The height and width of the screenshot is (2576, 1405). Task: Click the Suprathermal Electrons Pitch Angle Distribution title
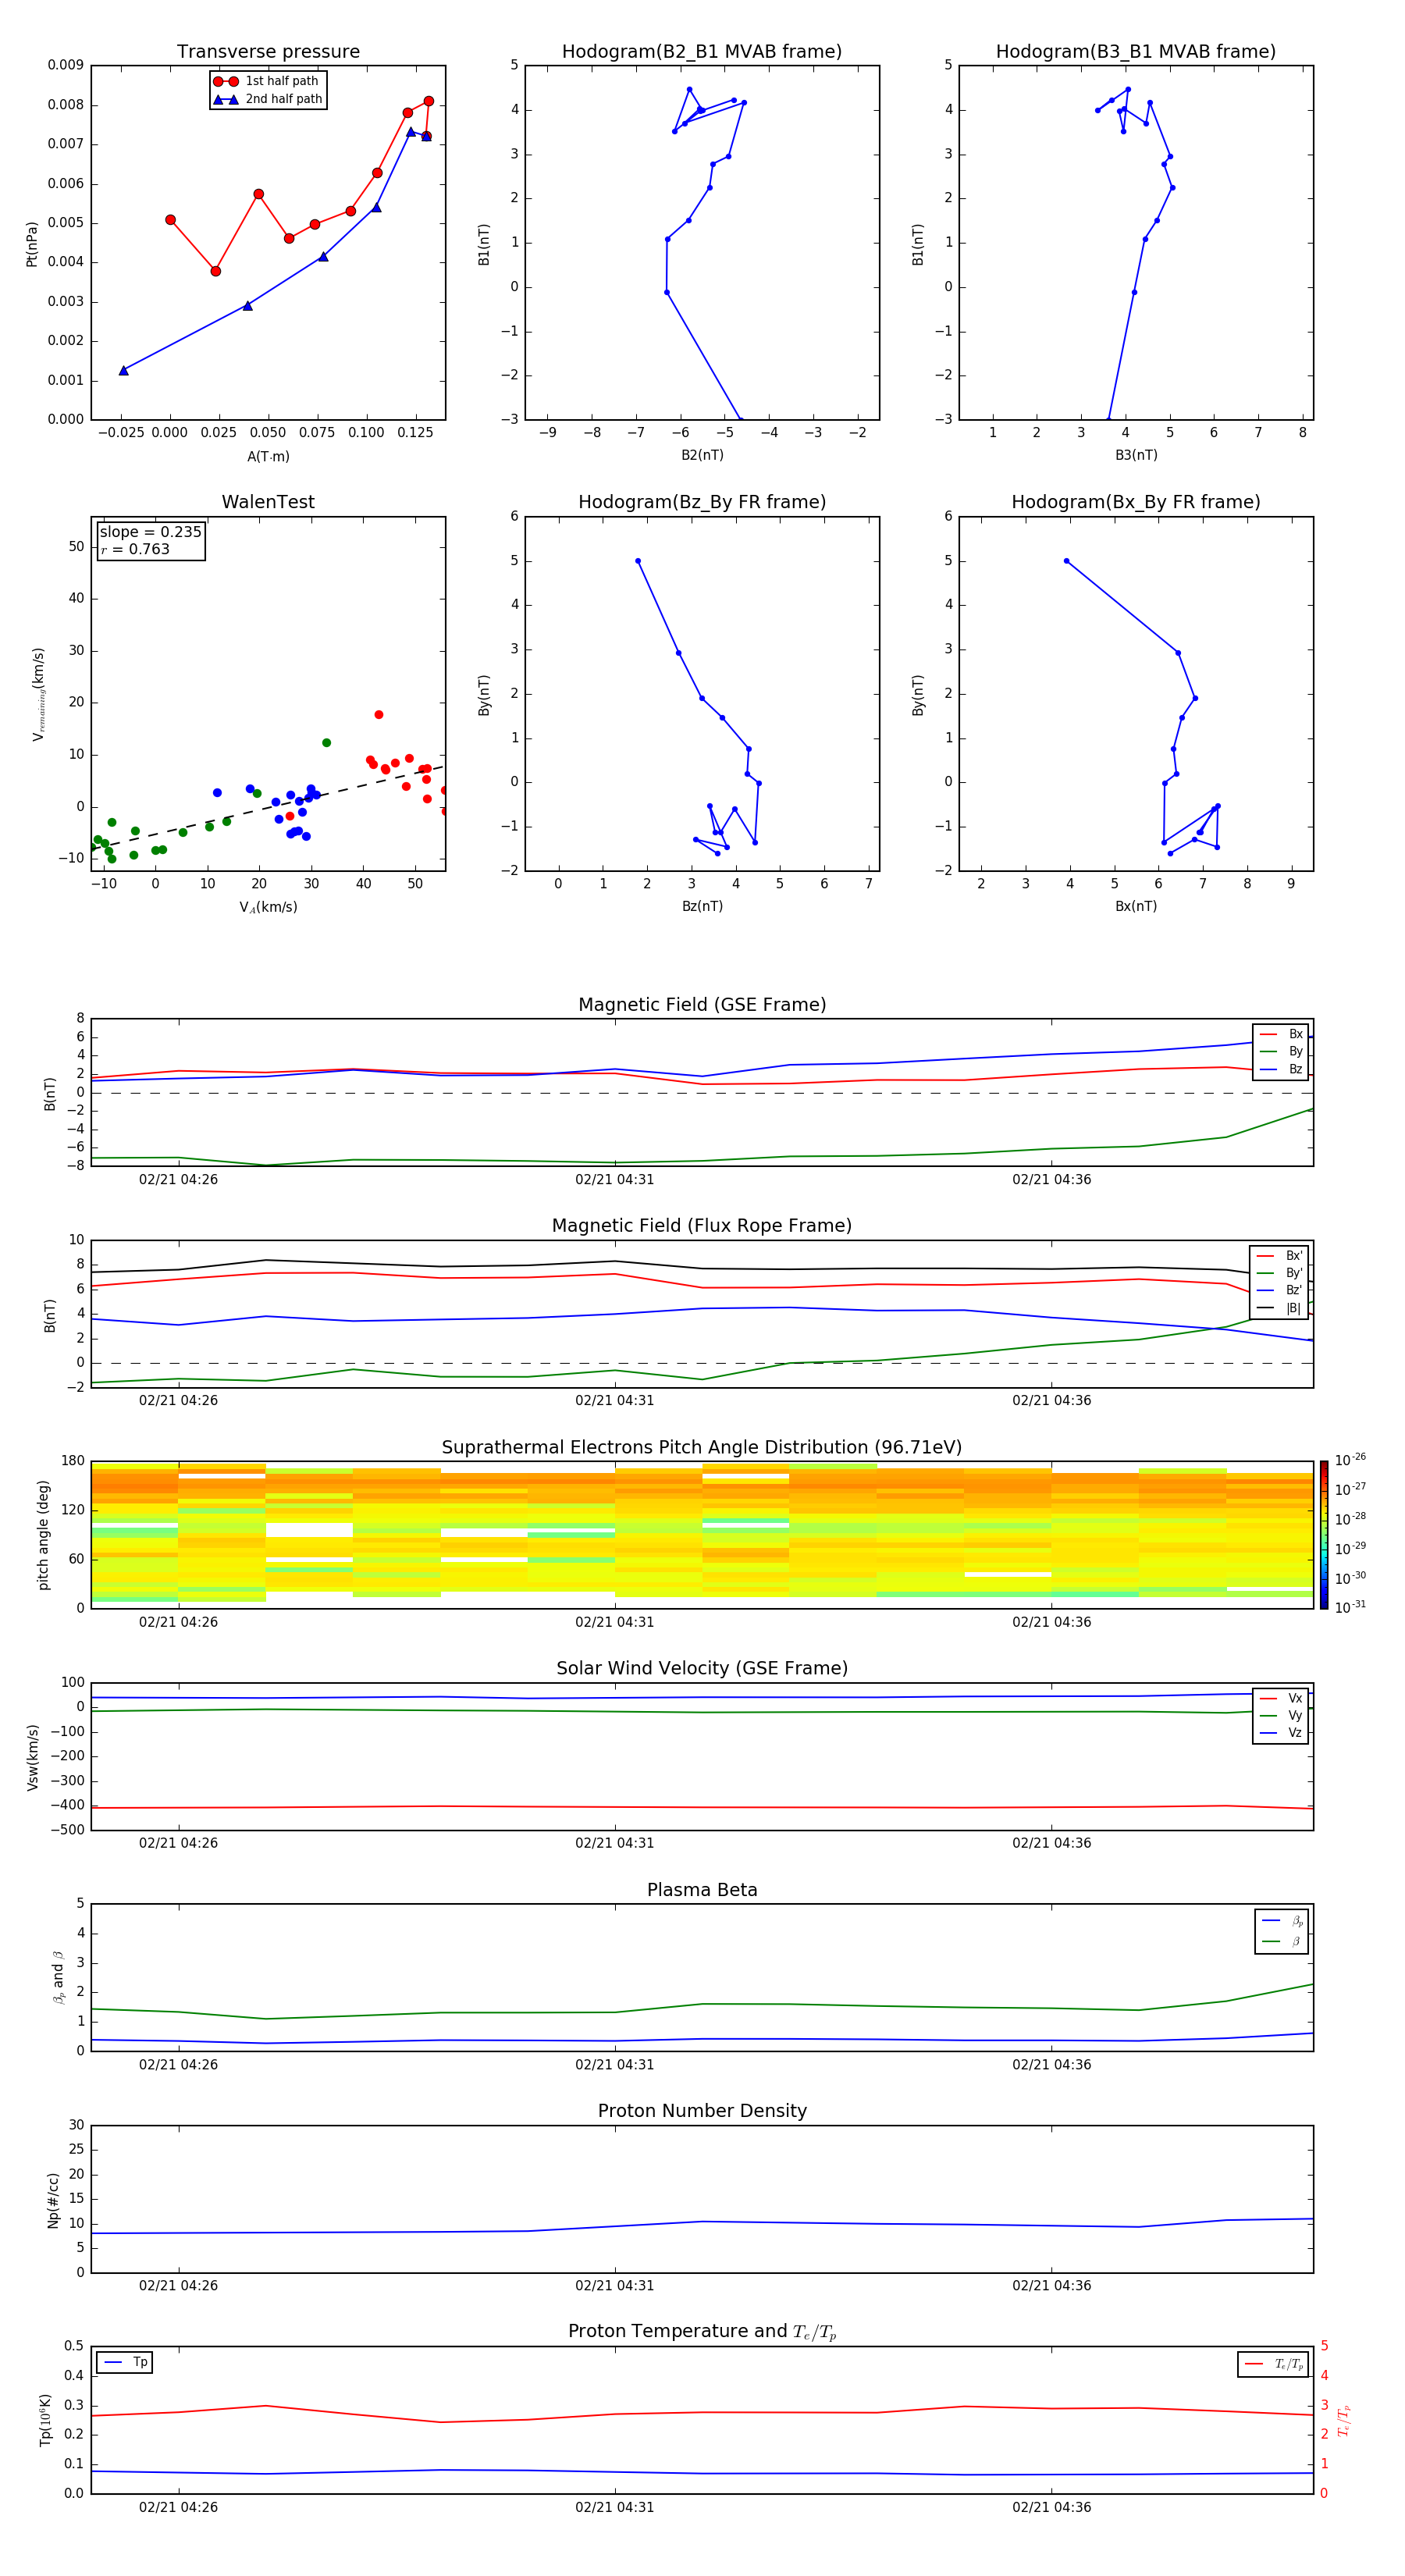tap(702, 1447)
